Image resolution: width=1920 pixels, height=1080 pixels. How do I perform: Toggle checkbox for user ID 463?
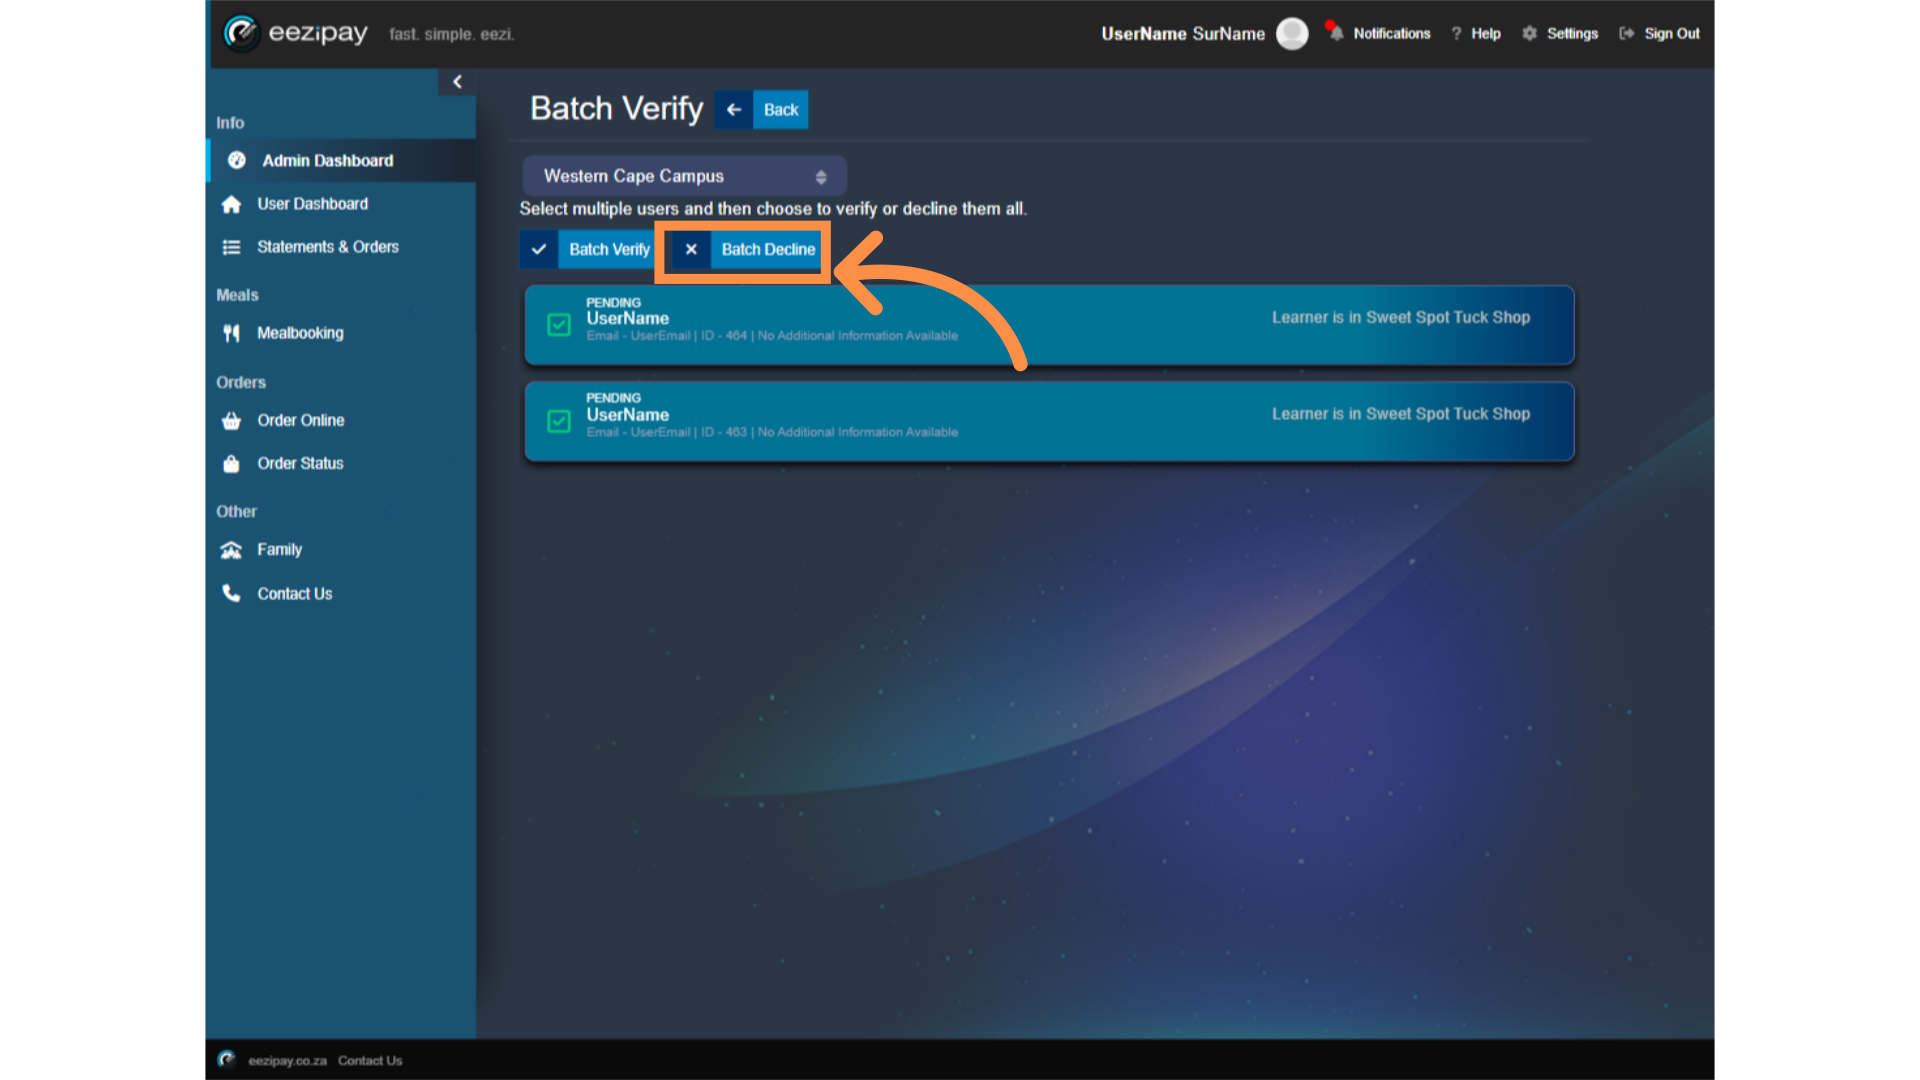point(559,422)
